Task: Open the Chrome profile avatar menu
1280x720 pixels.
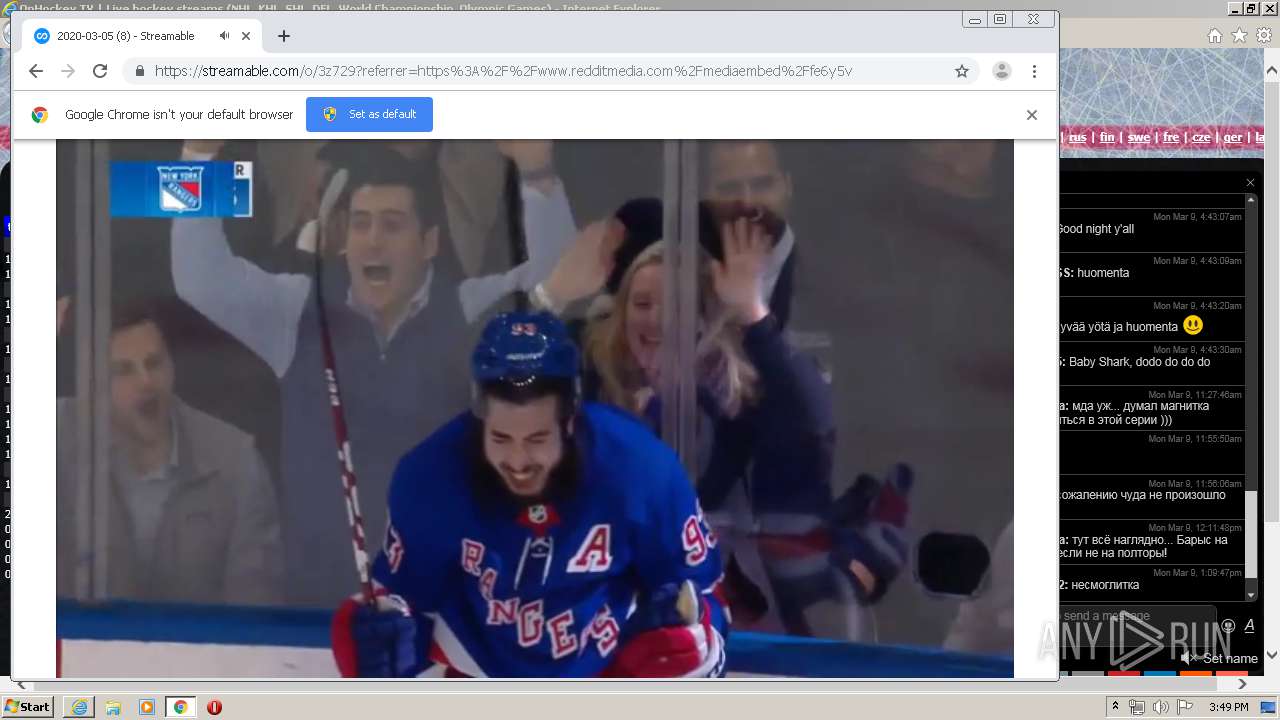Action: click(x=1001, y=71)
